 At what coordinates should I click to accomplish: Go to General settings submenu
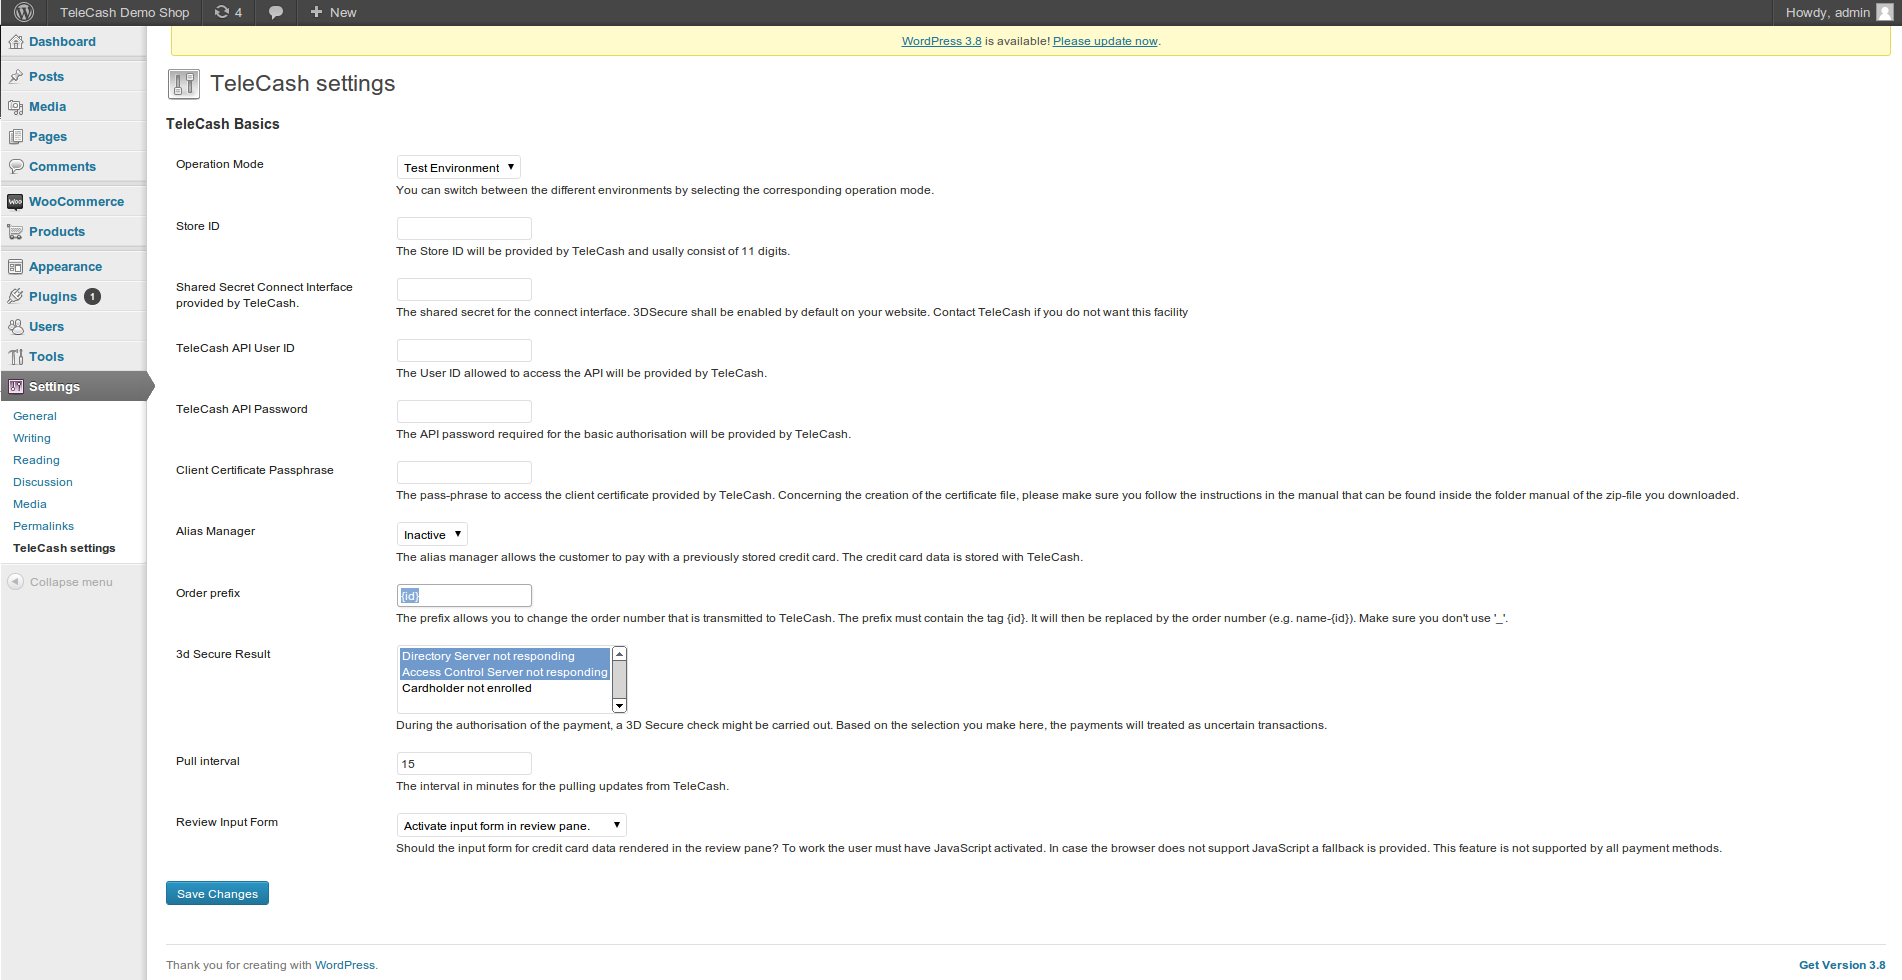35,416
